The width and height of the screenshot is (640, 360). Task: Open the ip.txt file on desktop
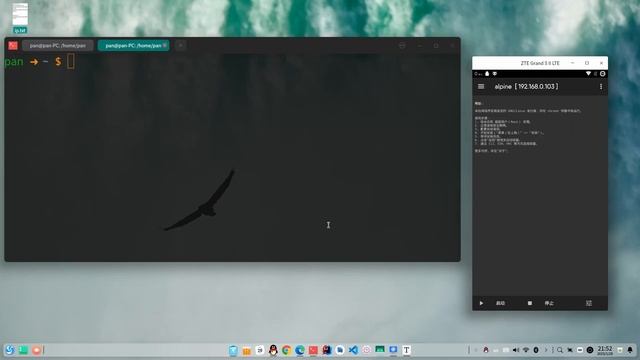pos(20,18)
